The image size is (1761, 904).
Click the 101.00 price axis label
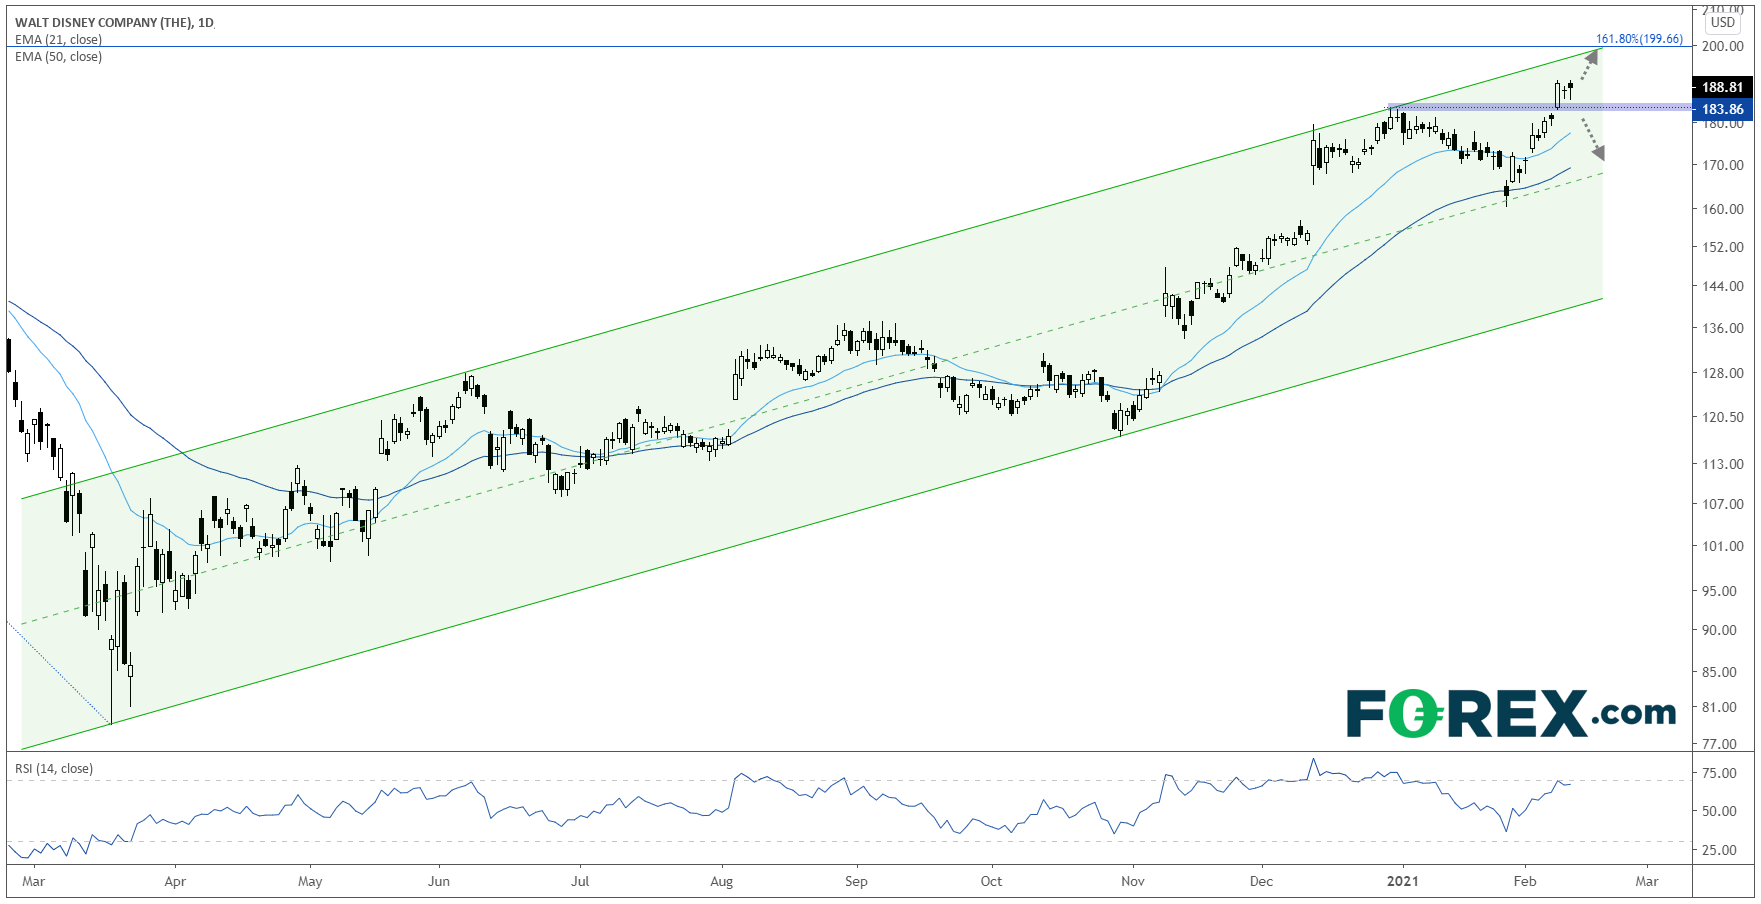[1723, 546]
